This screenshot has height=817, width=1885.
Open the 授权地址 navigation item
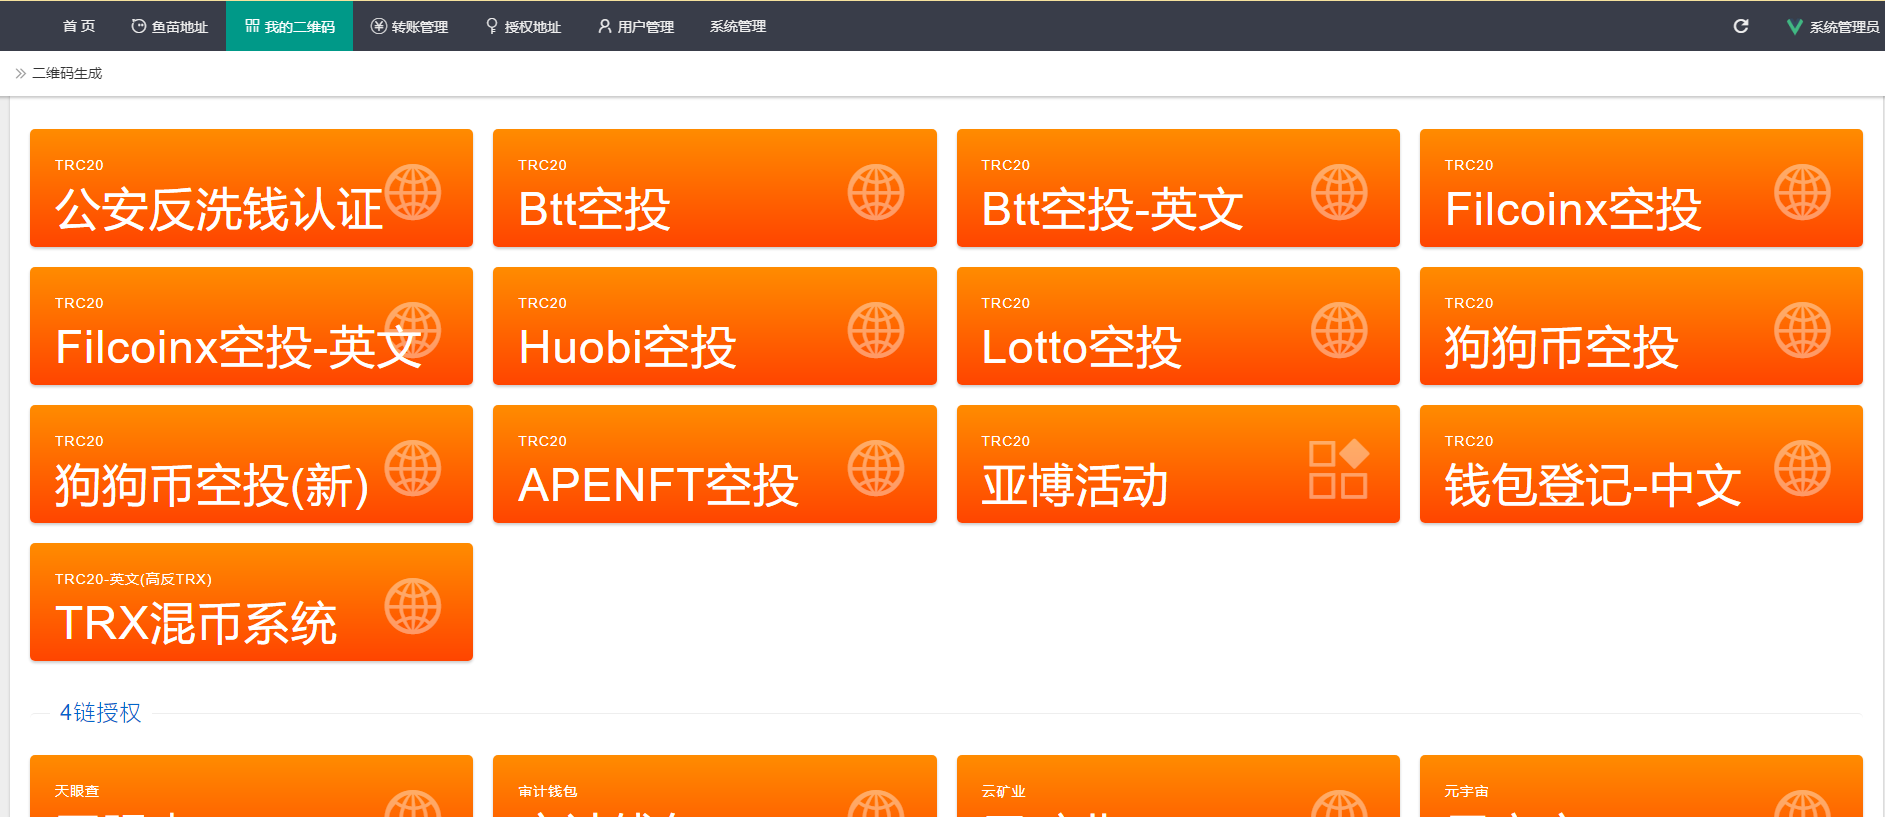point(523,27)
